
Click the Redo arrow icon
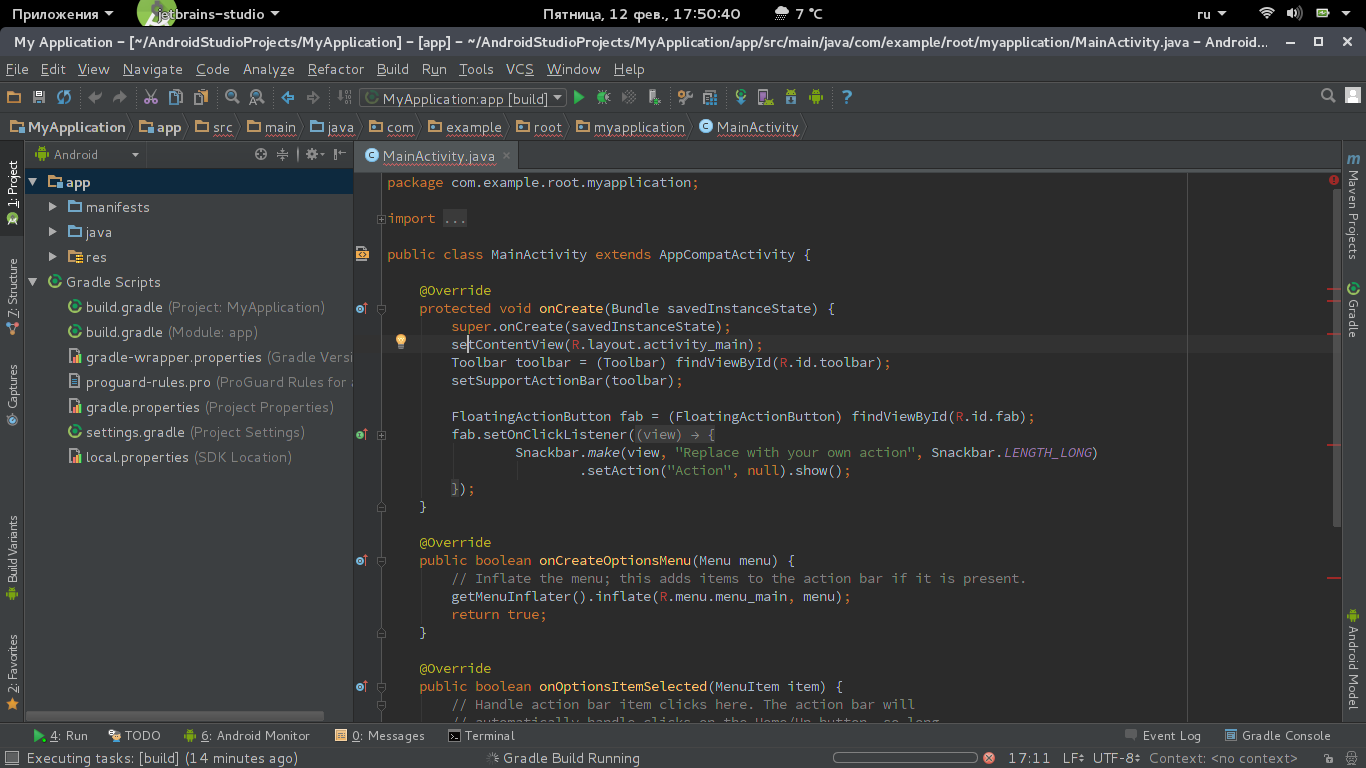click(120, 97)
